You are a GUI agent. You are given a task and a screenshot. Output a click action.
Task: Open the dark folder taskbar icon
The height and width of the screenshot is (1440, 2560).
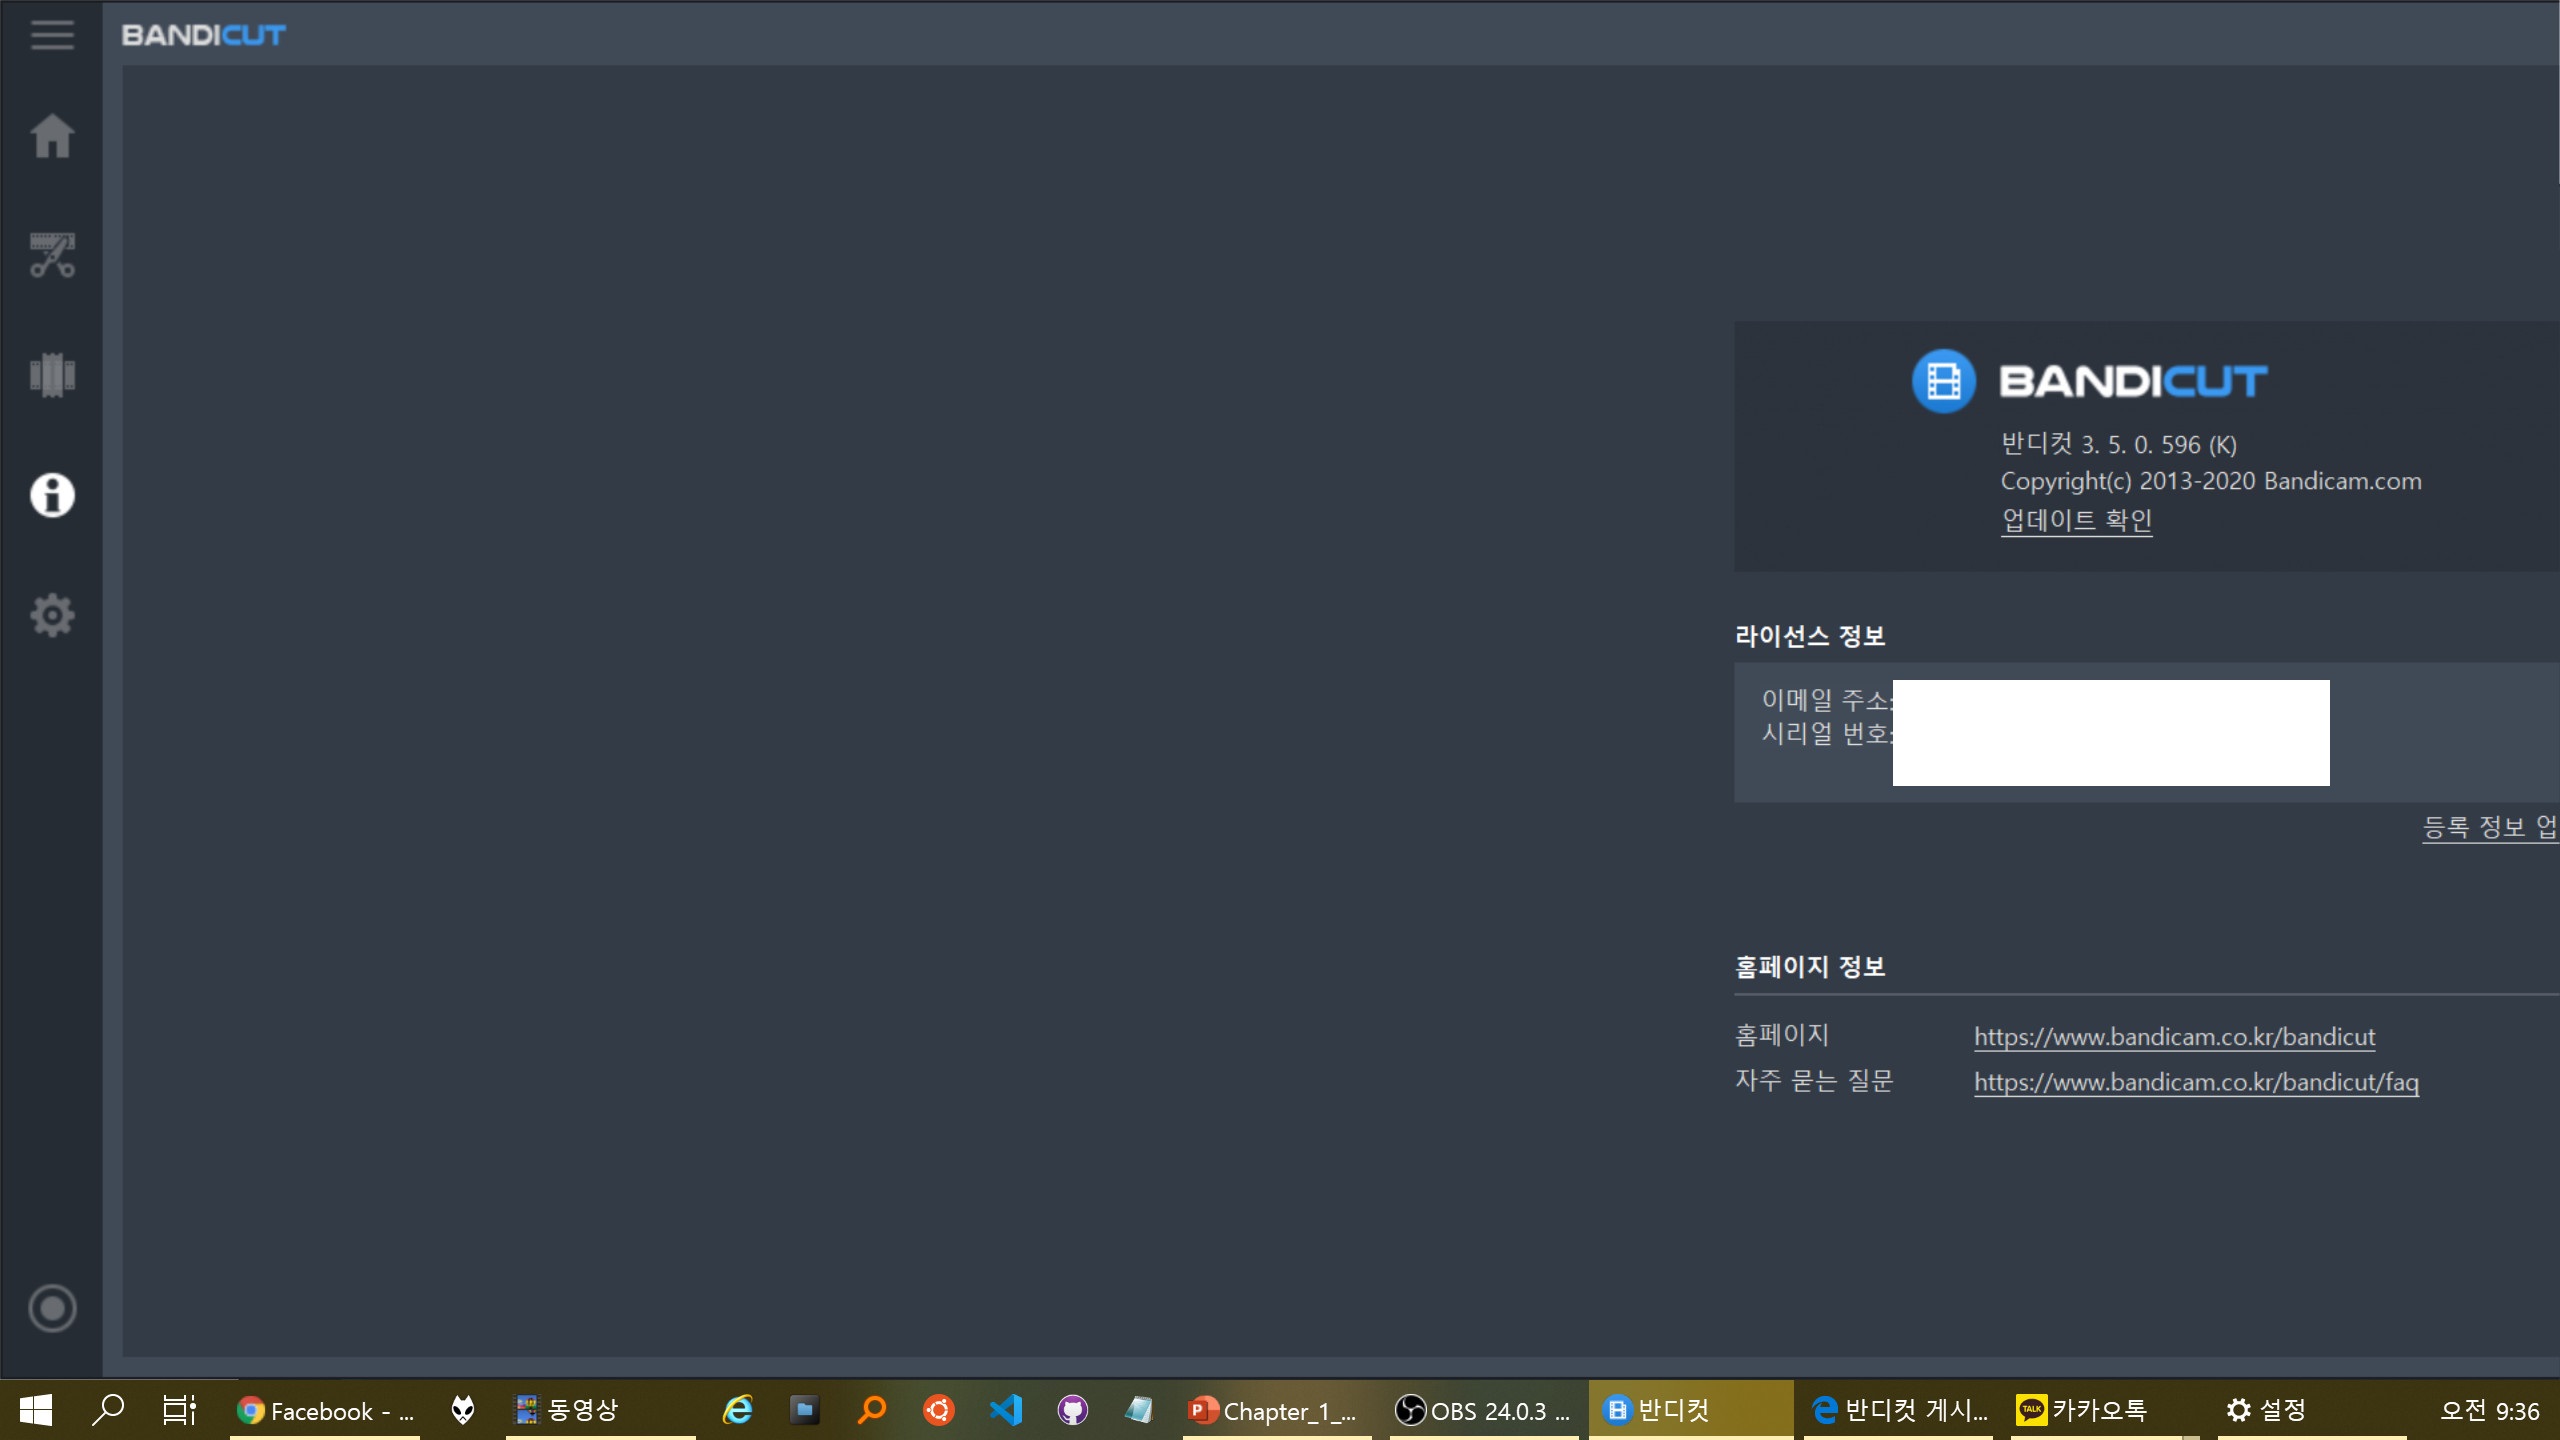pyautogui.click(x=804, y=1410)
